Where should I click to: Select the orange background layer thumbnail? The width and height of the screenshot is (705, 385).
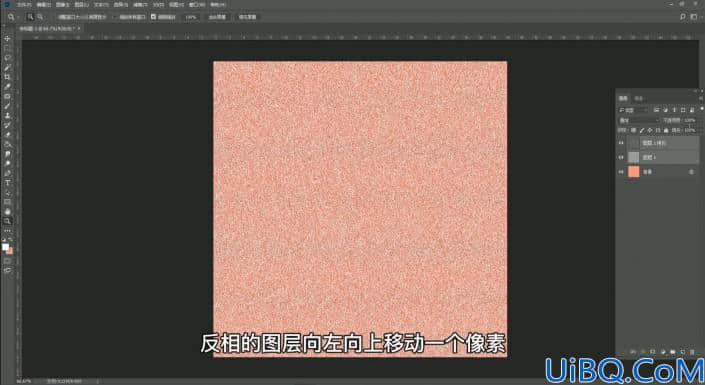click(634, 171)
